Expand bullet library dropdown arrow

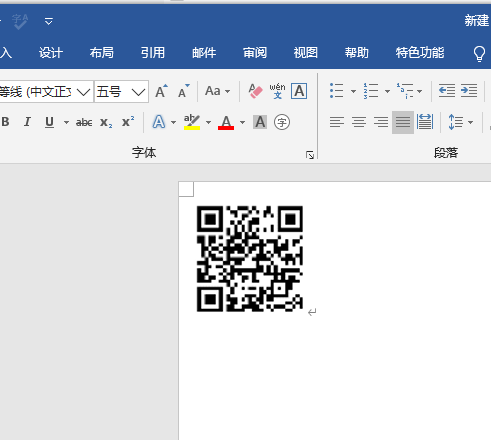[x=353, y=91]
